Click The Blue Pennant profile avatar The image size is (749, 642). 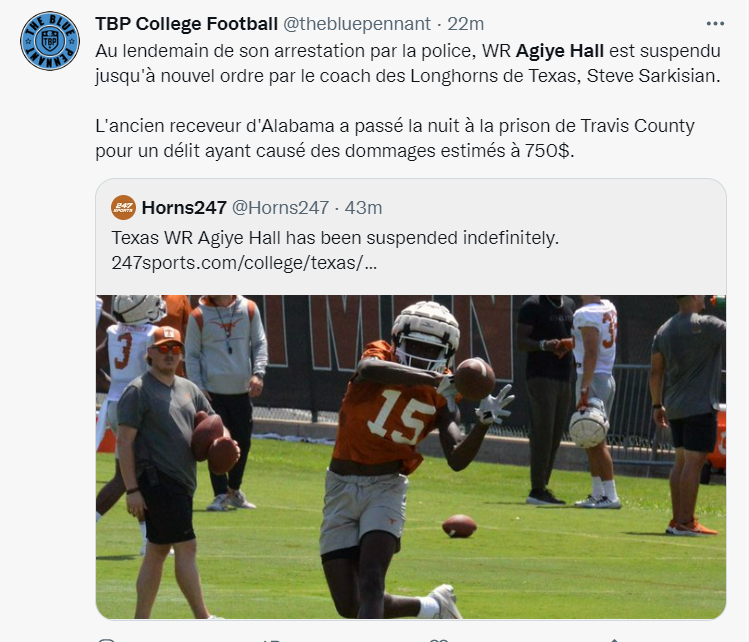point(50,41)
